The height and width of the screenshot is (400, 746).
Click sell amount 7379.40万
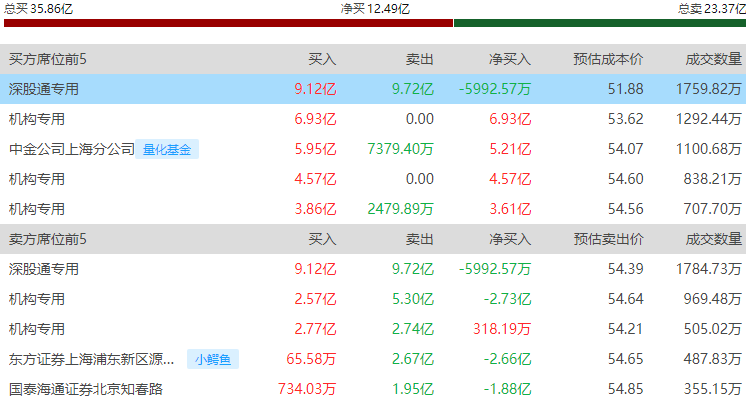click(400, 149)
